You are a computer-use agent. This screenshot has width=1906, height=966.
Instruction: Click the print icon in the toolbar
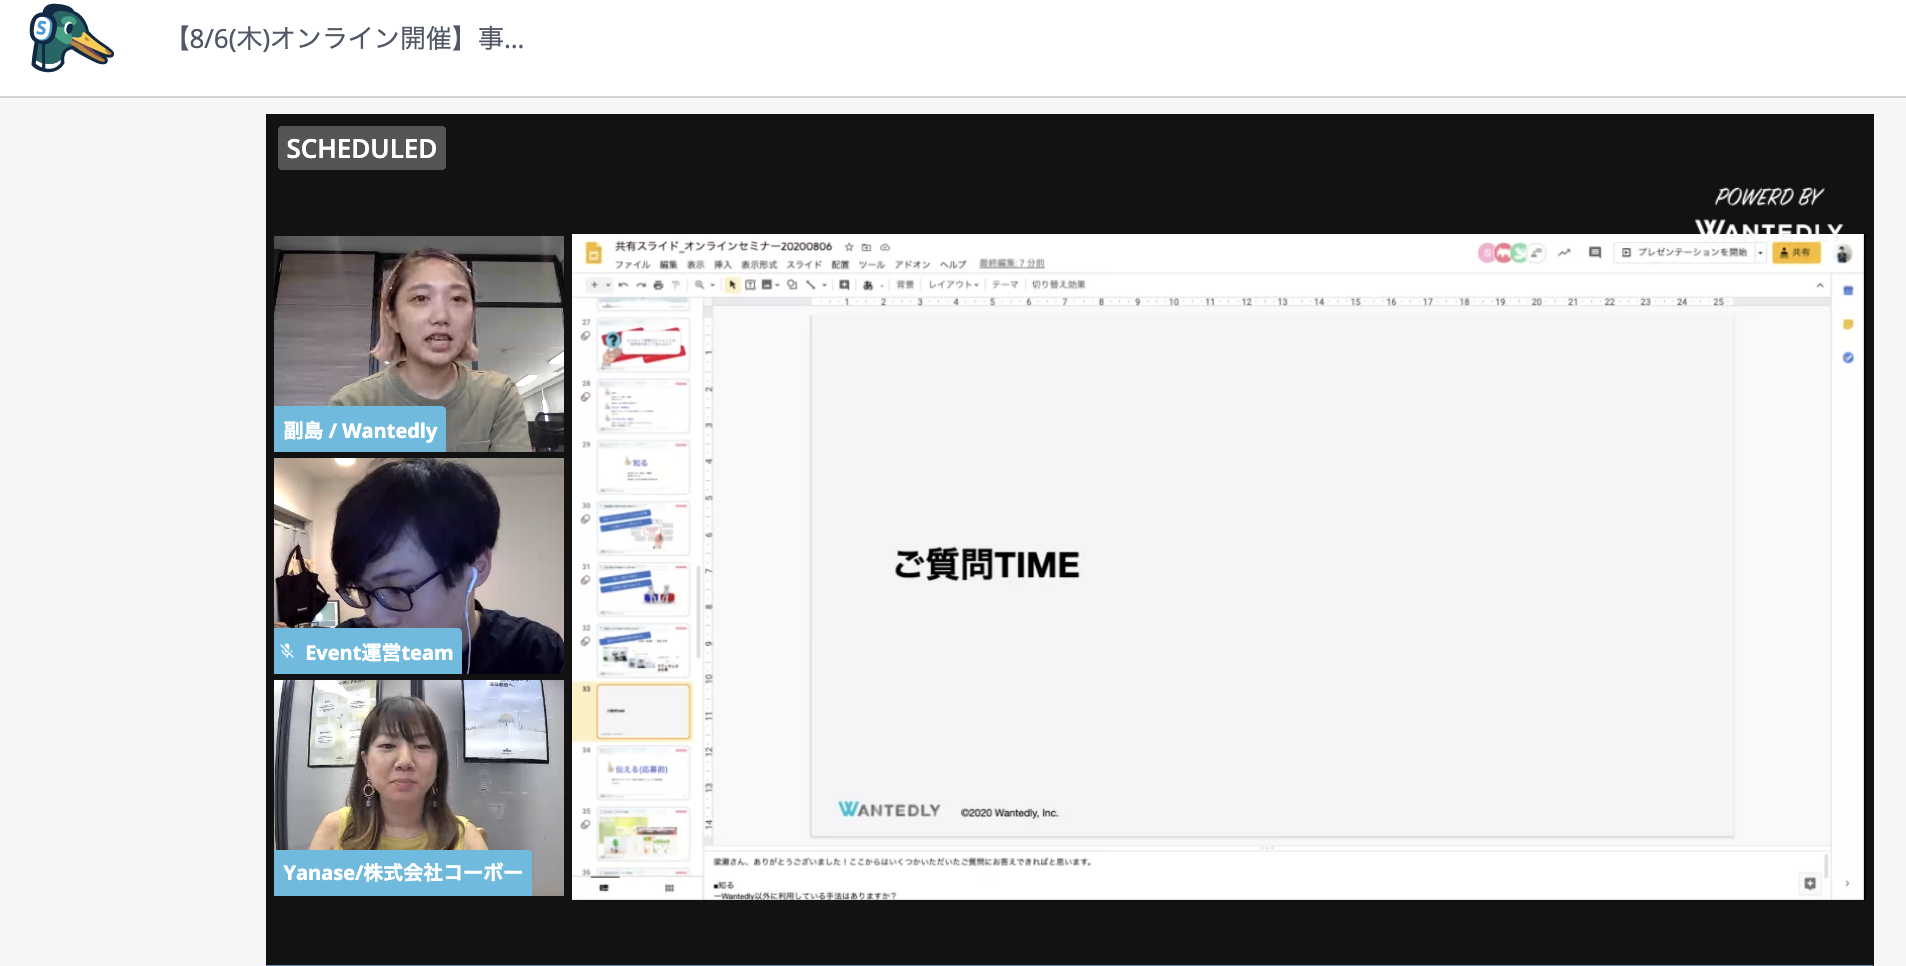(658, 285)
